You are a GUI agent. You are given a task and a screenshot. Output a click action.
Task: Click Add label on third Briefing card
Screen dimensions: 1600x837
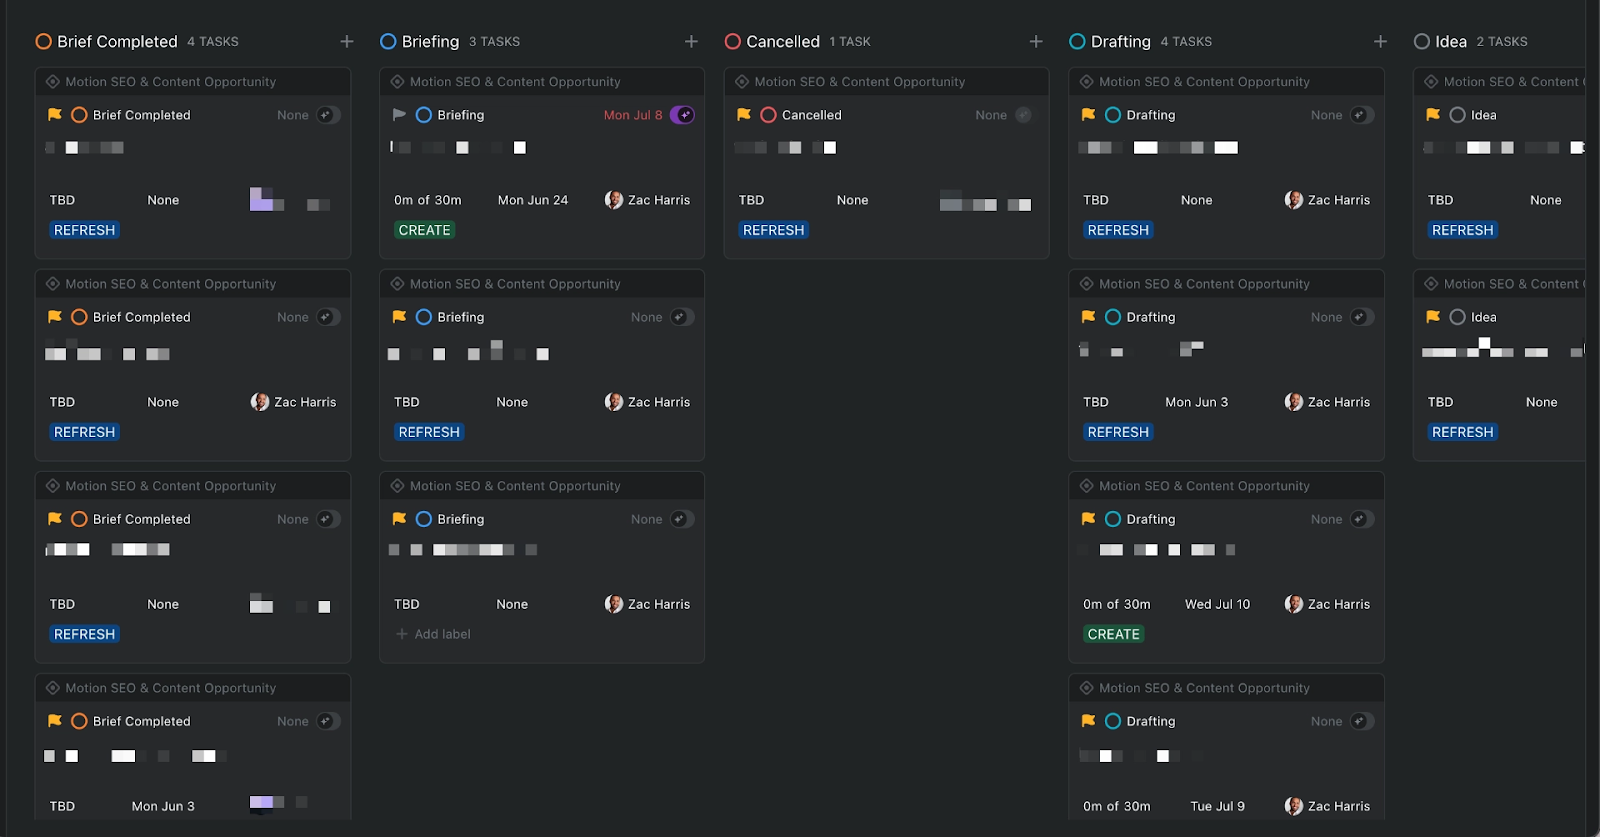(433, 634)
